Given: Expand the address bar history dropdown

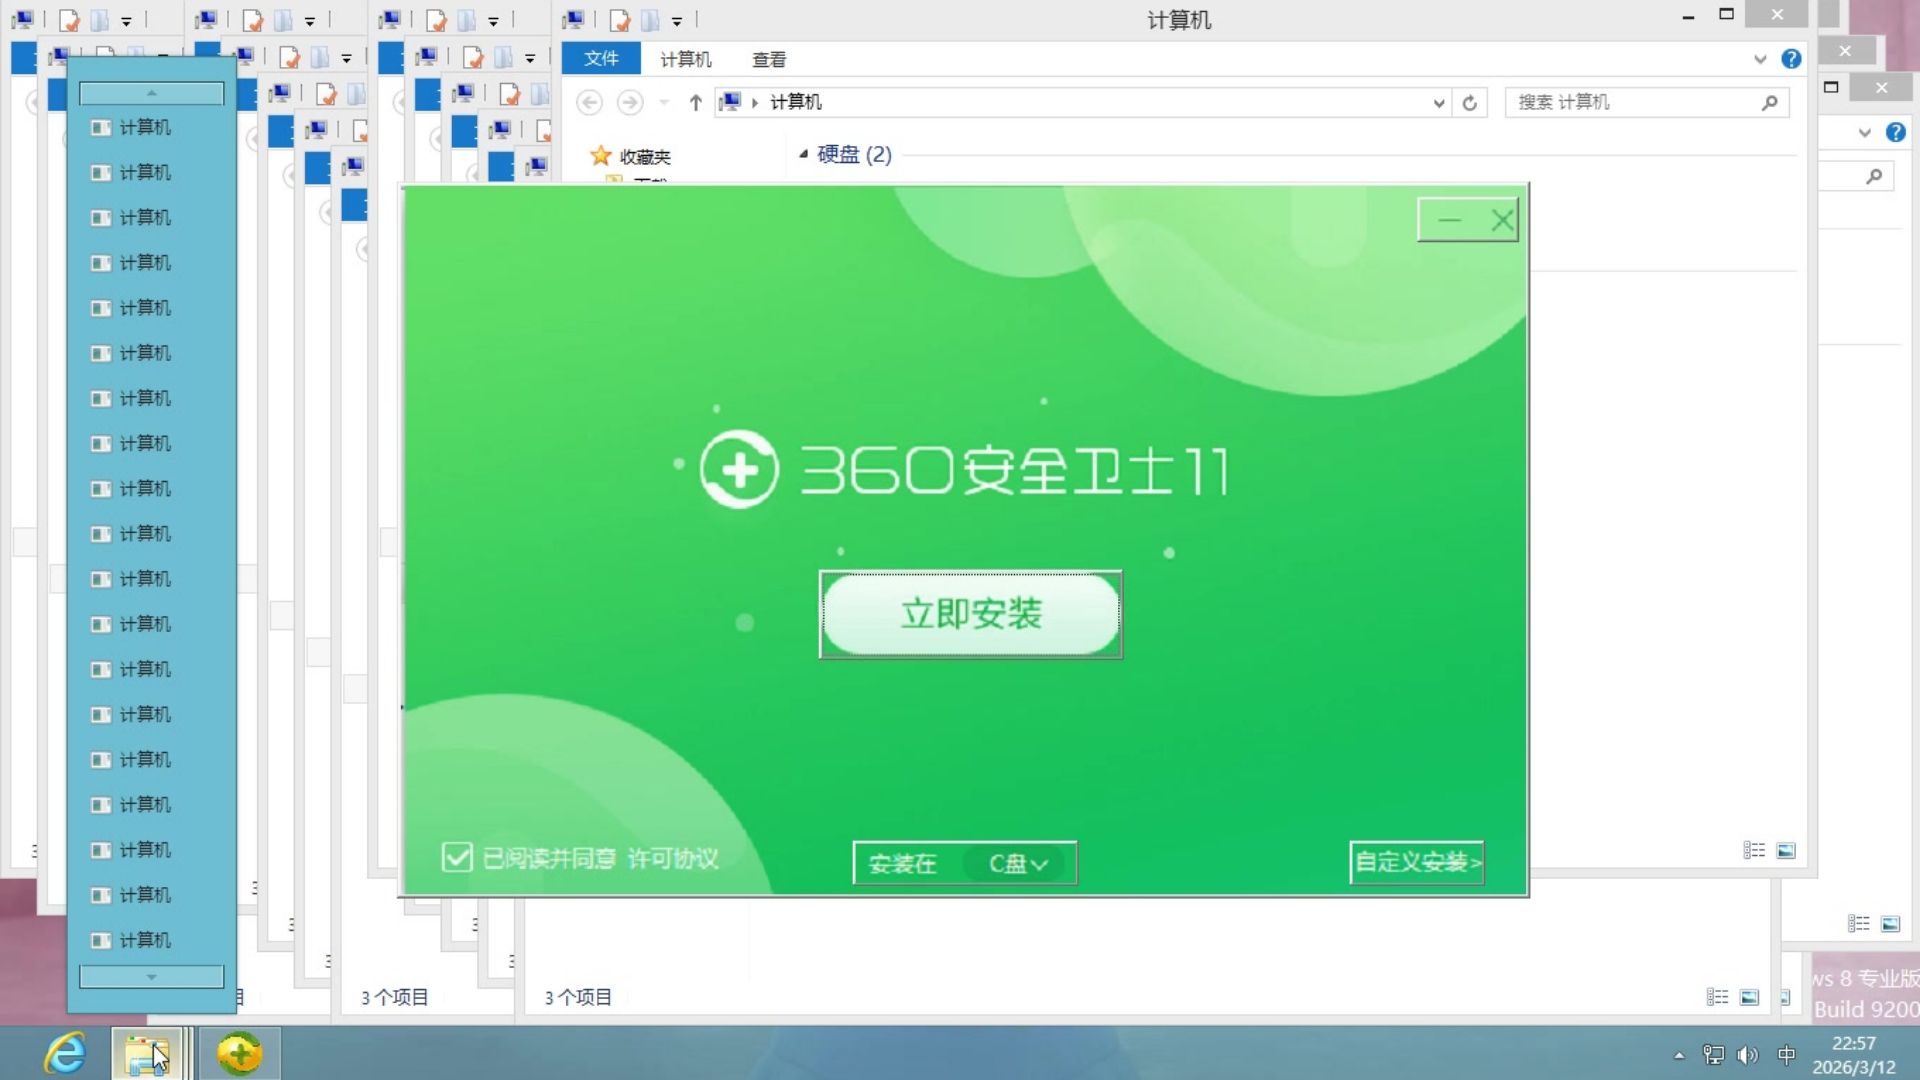Looking at the screenshot, I should [x=1438, y=103].
